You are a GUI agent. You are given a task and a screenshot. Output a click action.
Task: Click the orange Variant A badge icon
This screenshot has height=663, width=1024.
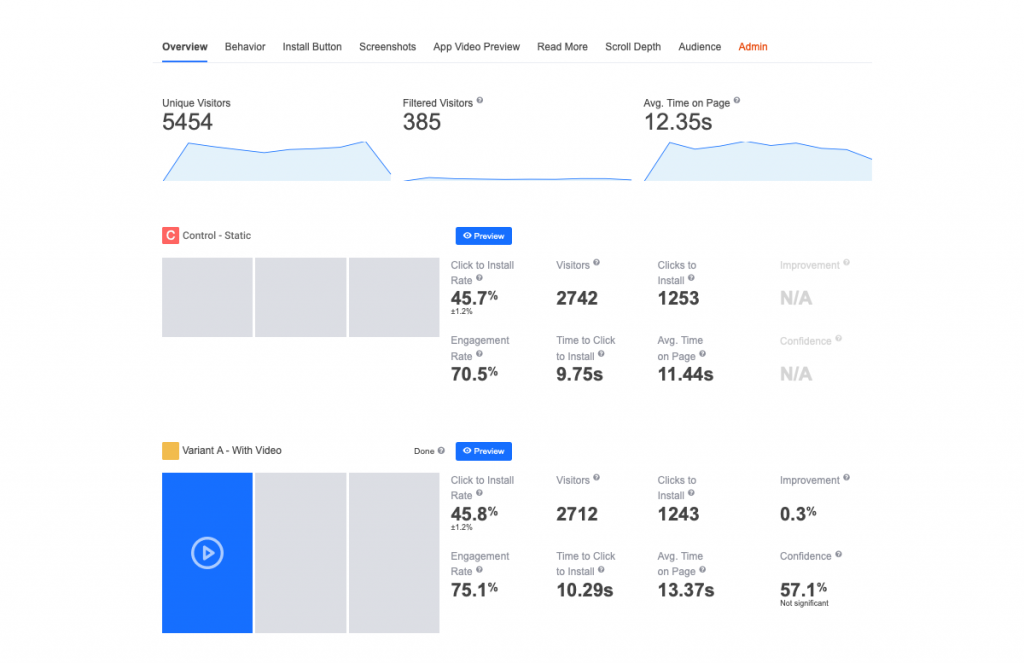tap(170, 450)
